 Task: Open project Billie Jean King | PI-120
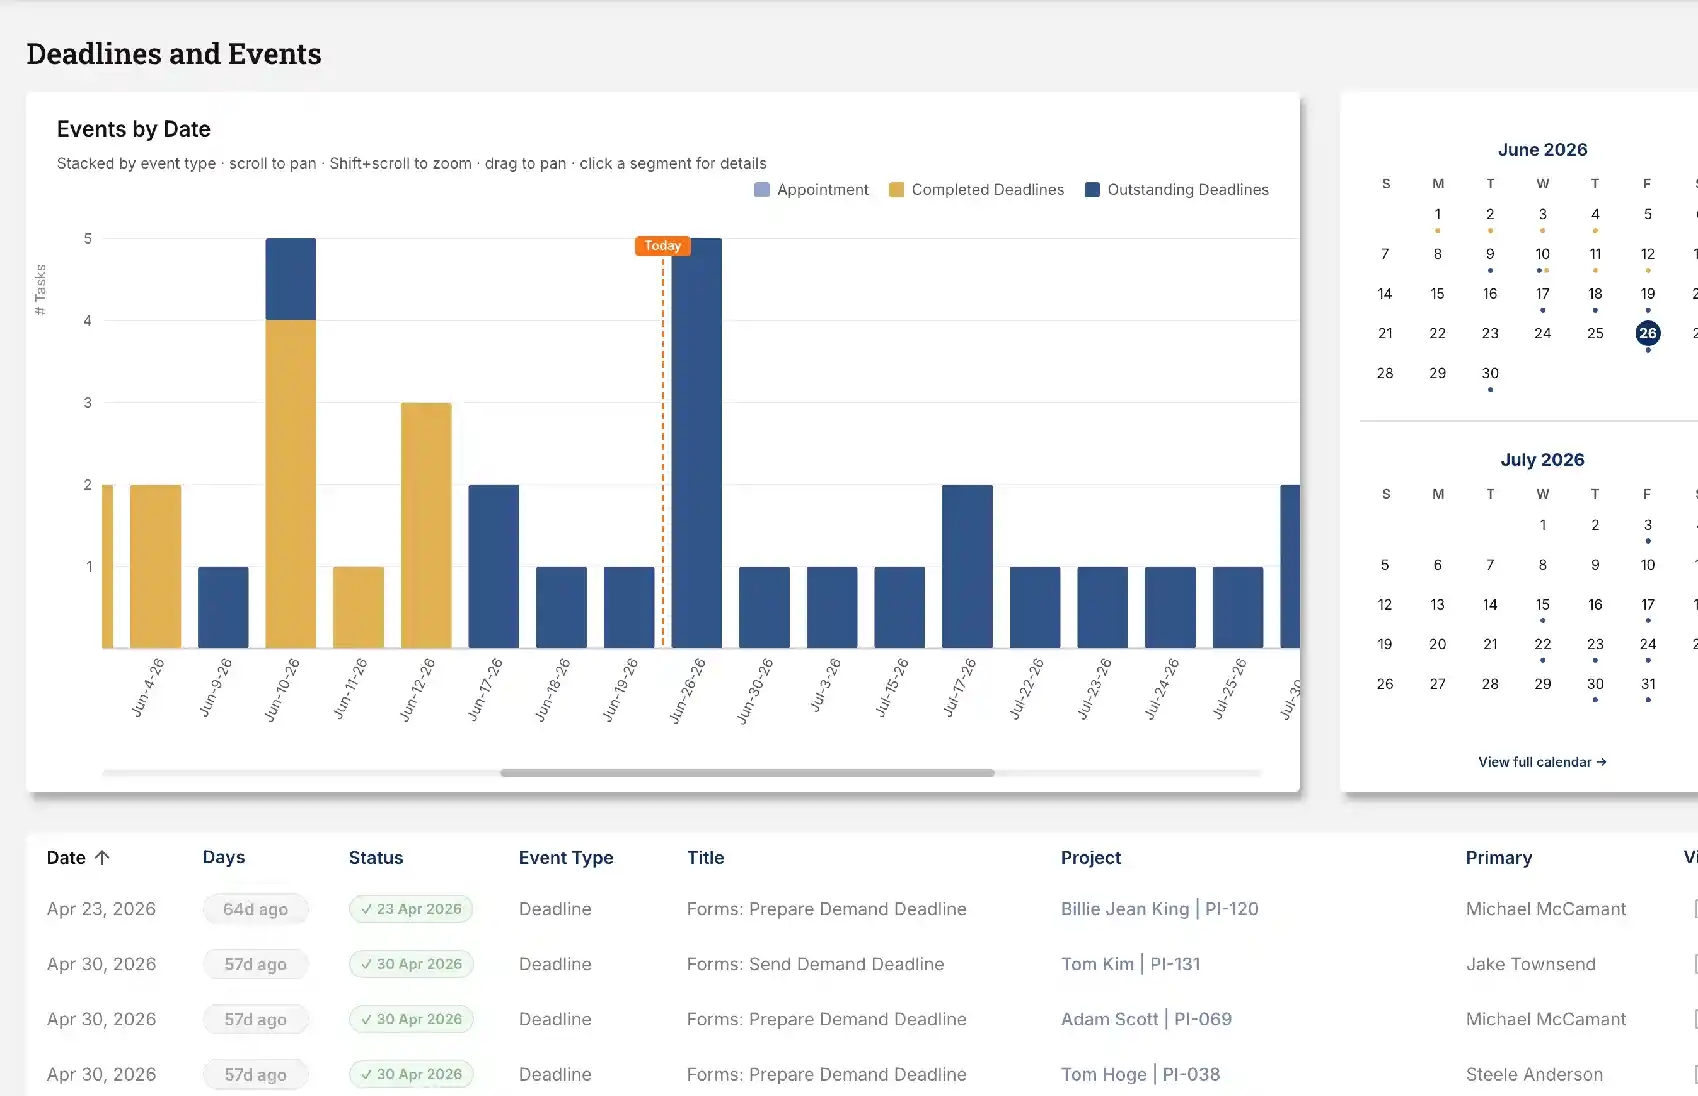point(1159,909)
